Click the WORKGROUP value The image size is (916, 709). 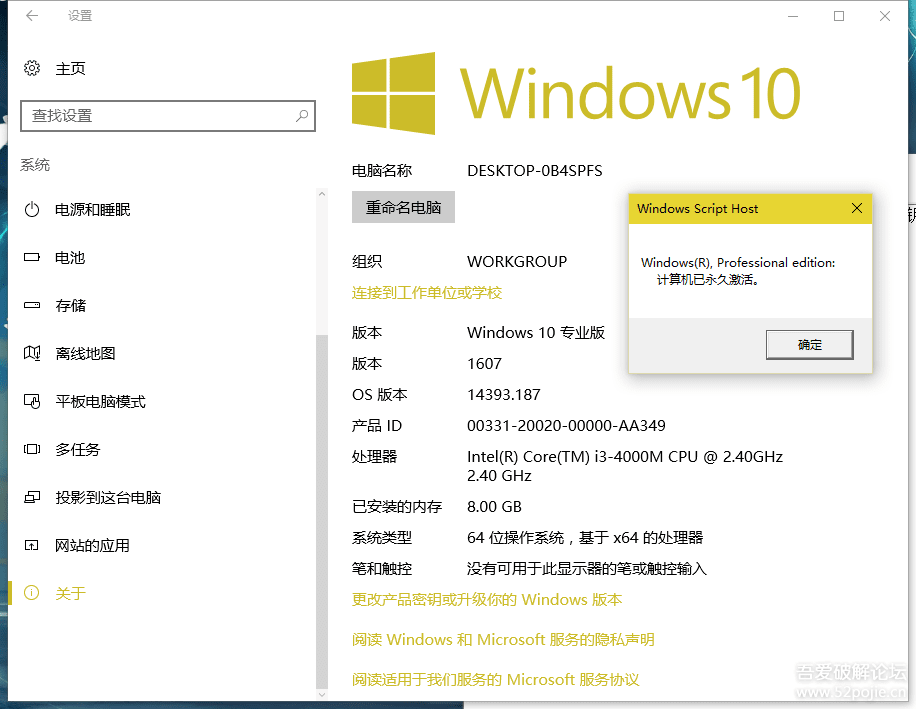coord(517,261)
